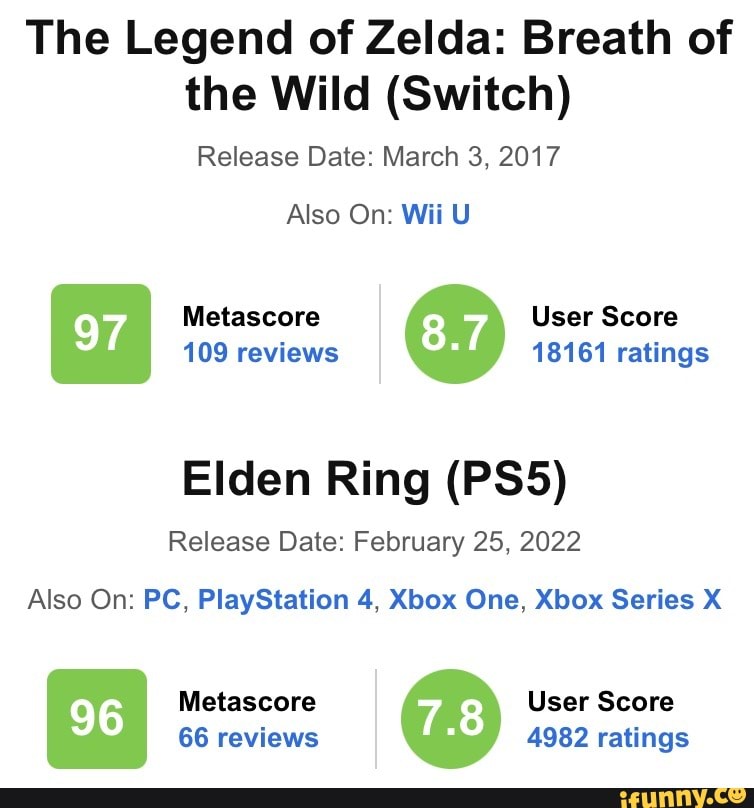Open the Xbox Series X platform link
The height and width of the screenshot is (808, 754).
point(629,600)
